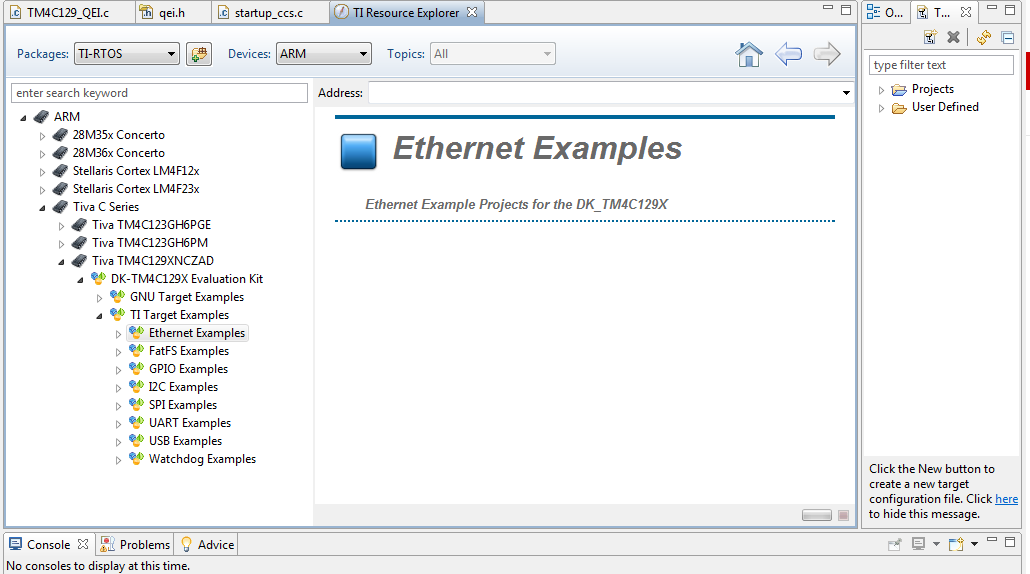Click the Tiva C Series chip icon
1030x574 pixels.
pyautogui.click(x=60, y=206)
